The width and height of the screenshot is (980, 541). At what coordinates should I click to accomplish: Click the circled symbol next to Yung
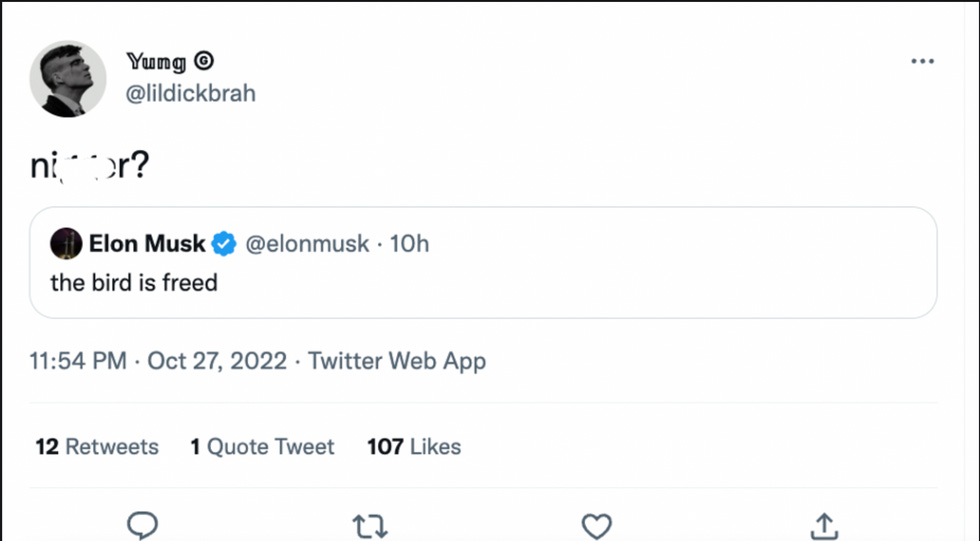pyautogui.click(x=204, y=62)
